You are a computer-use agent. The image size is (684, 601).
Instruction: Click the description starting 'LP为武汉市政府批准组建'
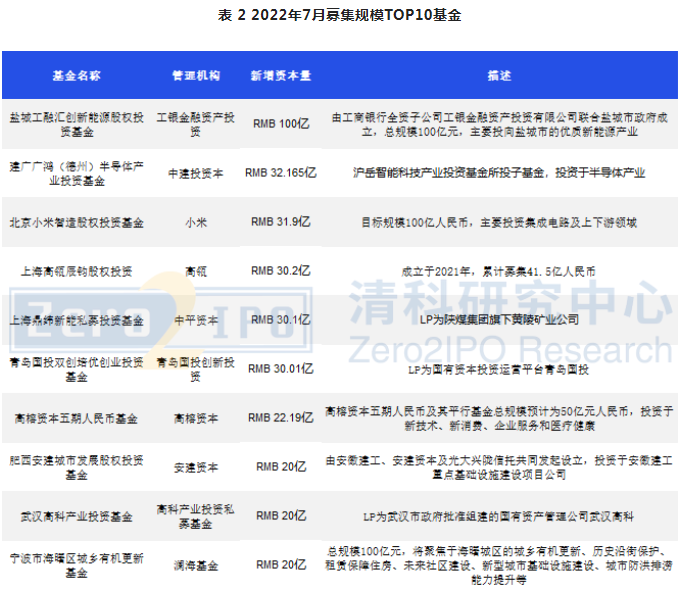point(498,517)
